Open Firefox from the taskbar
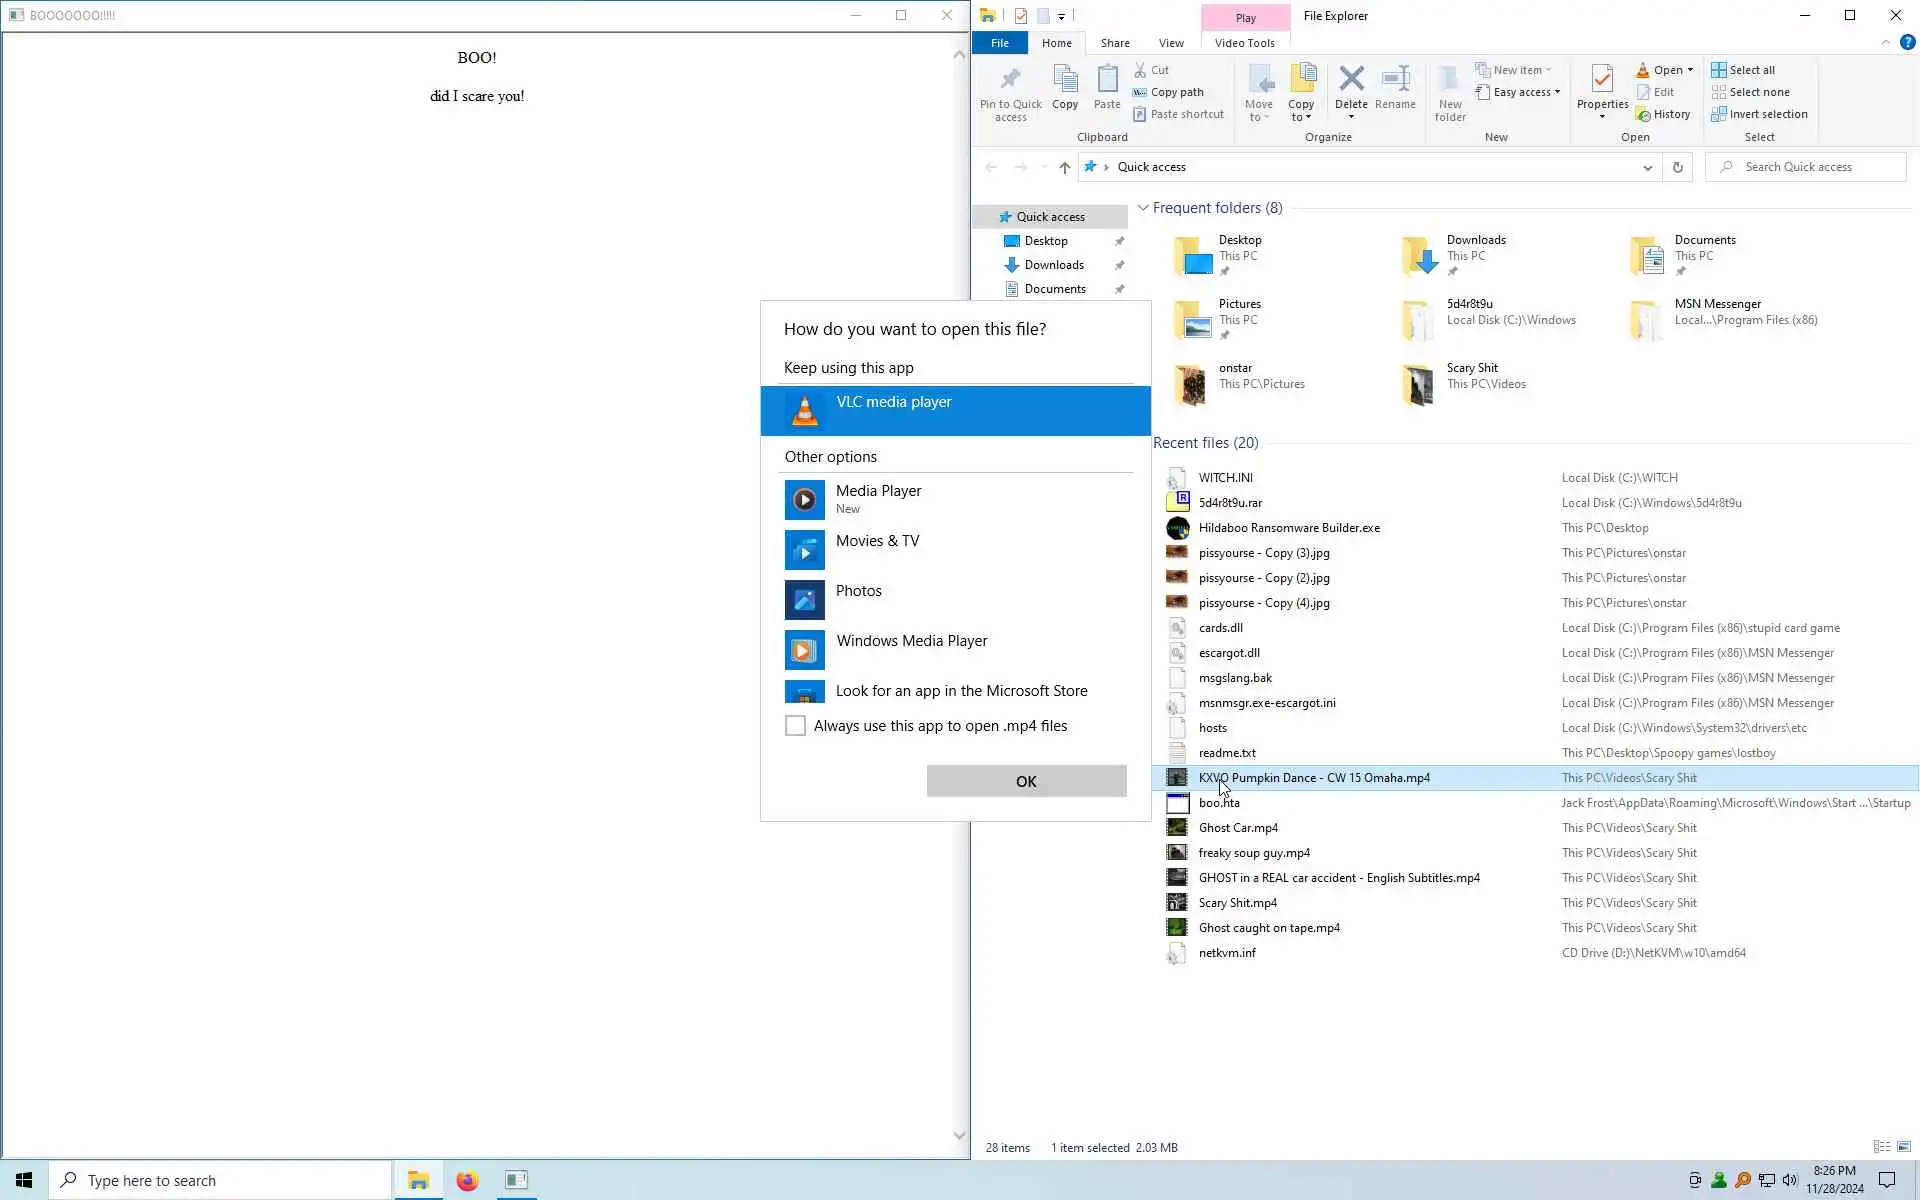The width and height of the screenshot is (1920, 1200). point(467,1180)
